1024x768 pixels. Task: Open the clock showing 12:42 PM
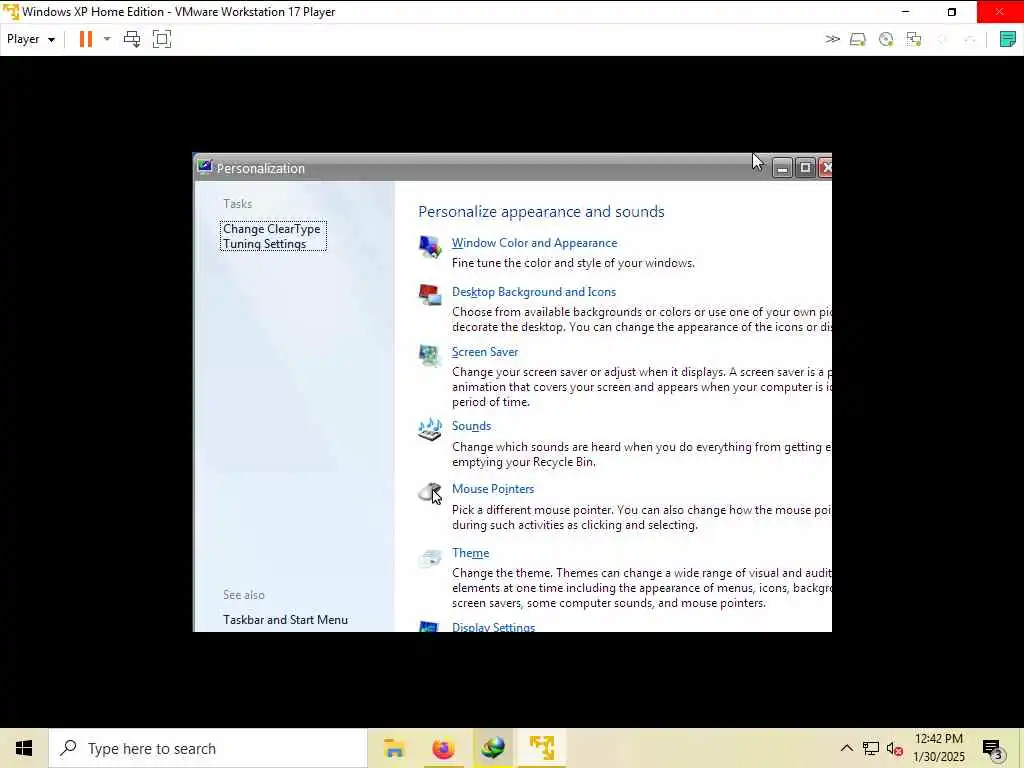click(938, 748)
